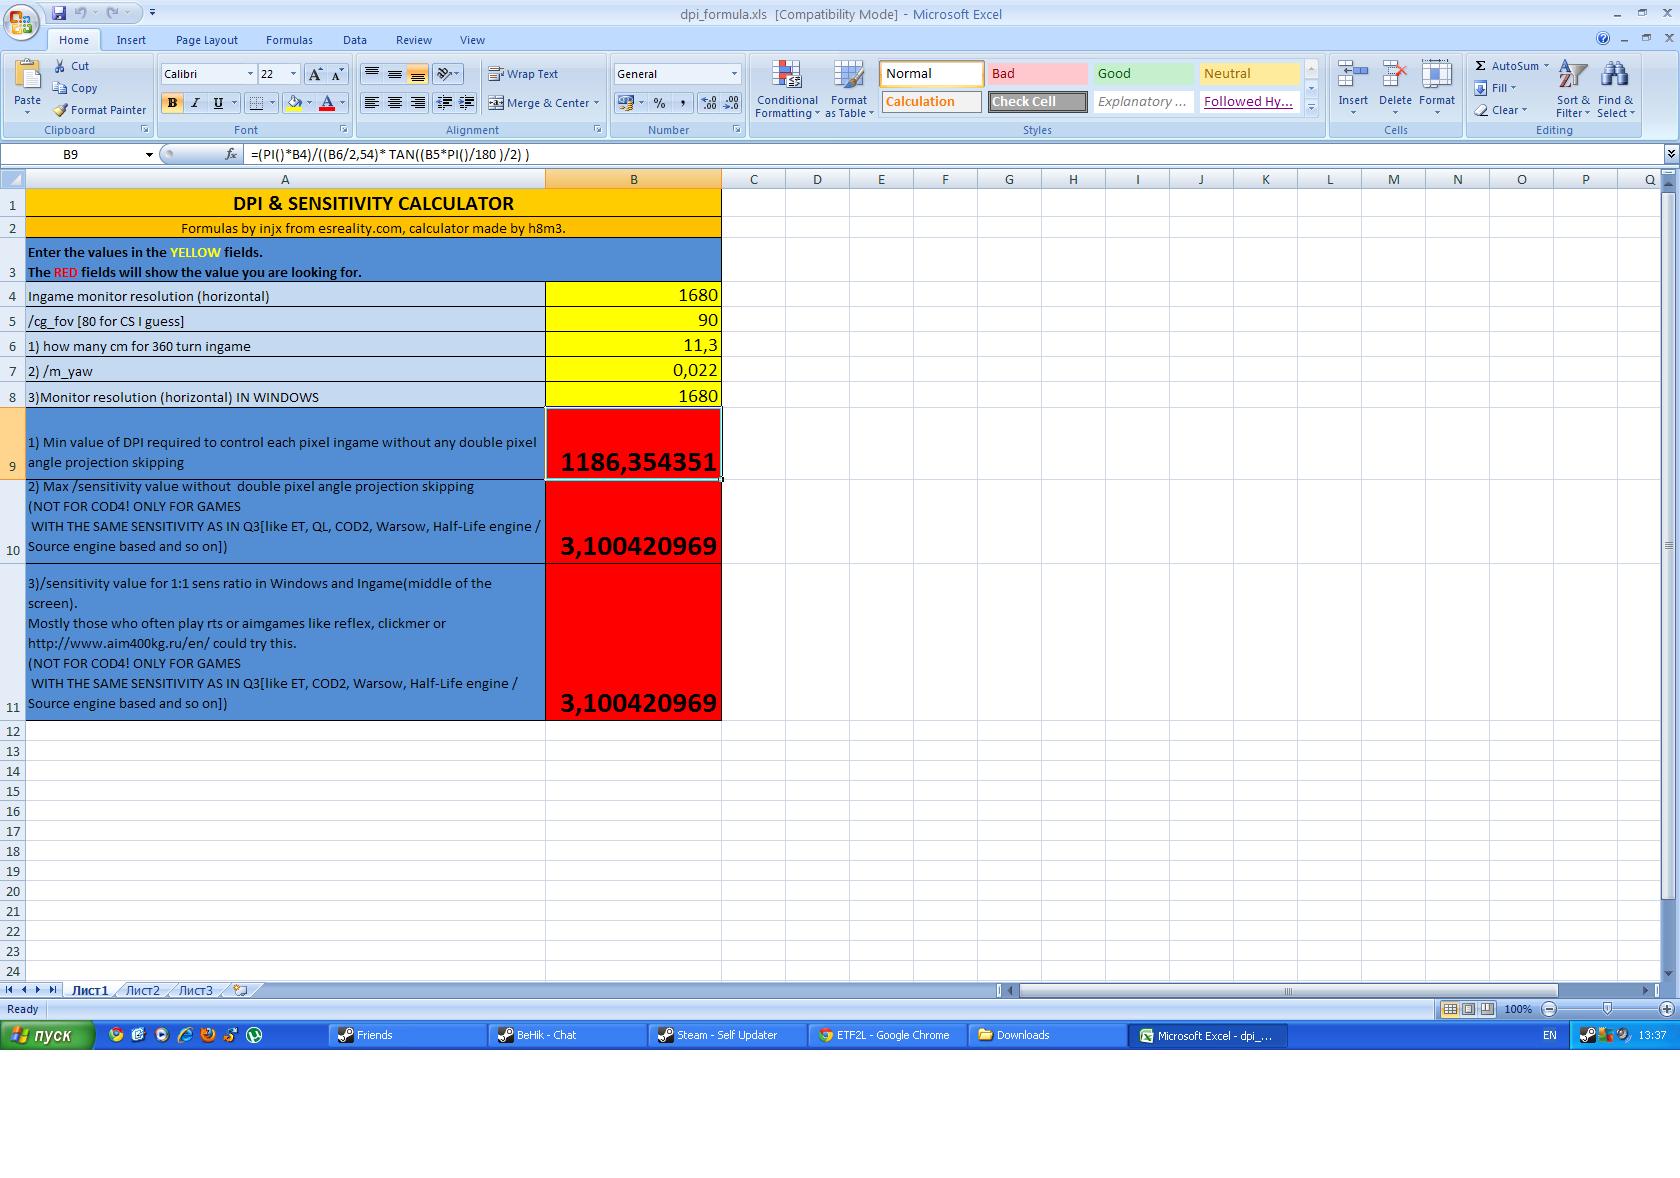Apply Middle Align to cell

(395, 74)
